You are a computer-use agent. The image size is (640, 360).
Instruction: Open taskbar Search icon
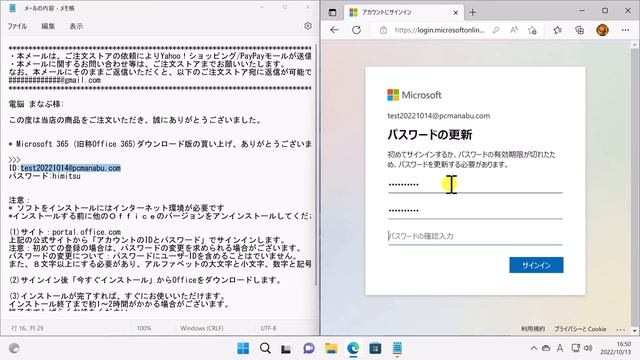coord(265,348)
